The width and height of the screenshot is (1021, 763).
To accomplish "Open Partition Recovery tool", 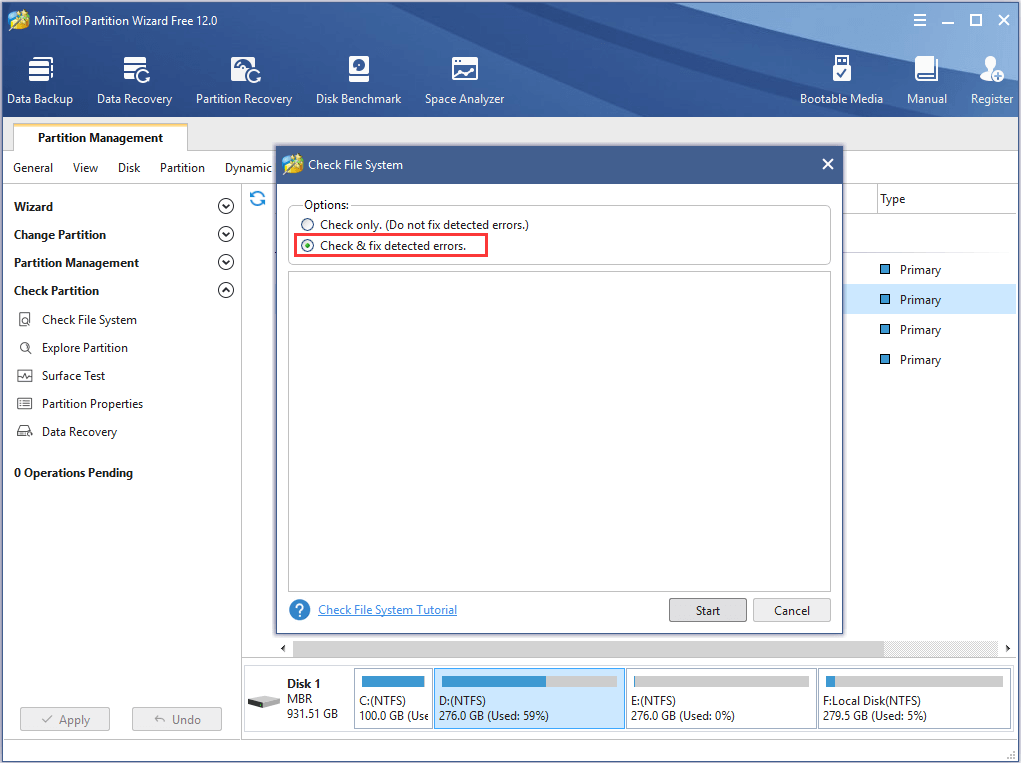I will (244, 81).
